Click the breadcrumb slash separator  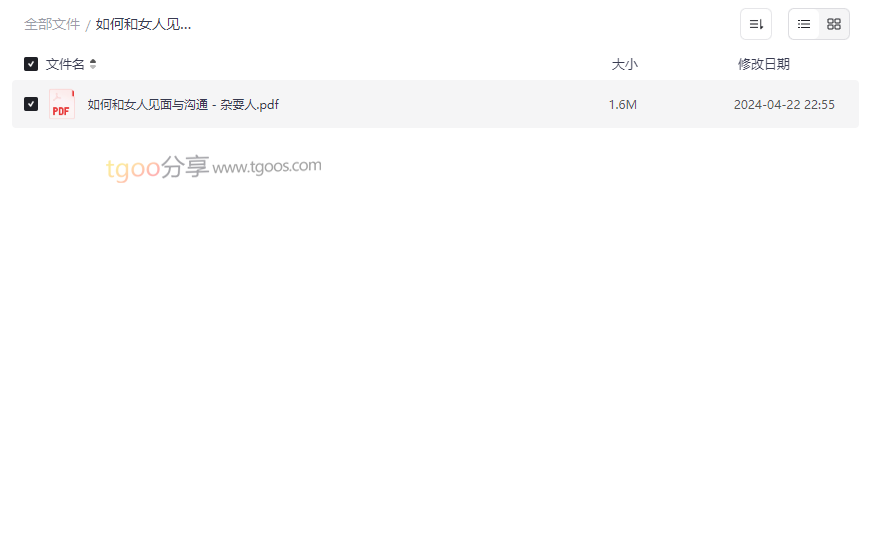point(88,26)
